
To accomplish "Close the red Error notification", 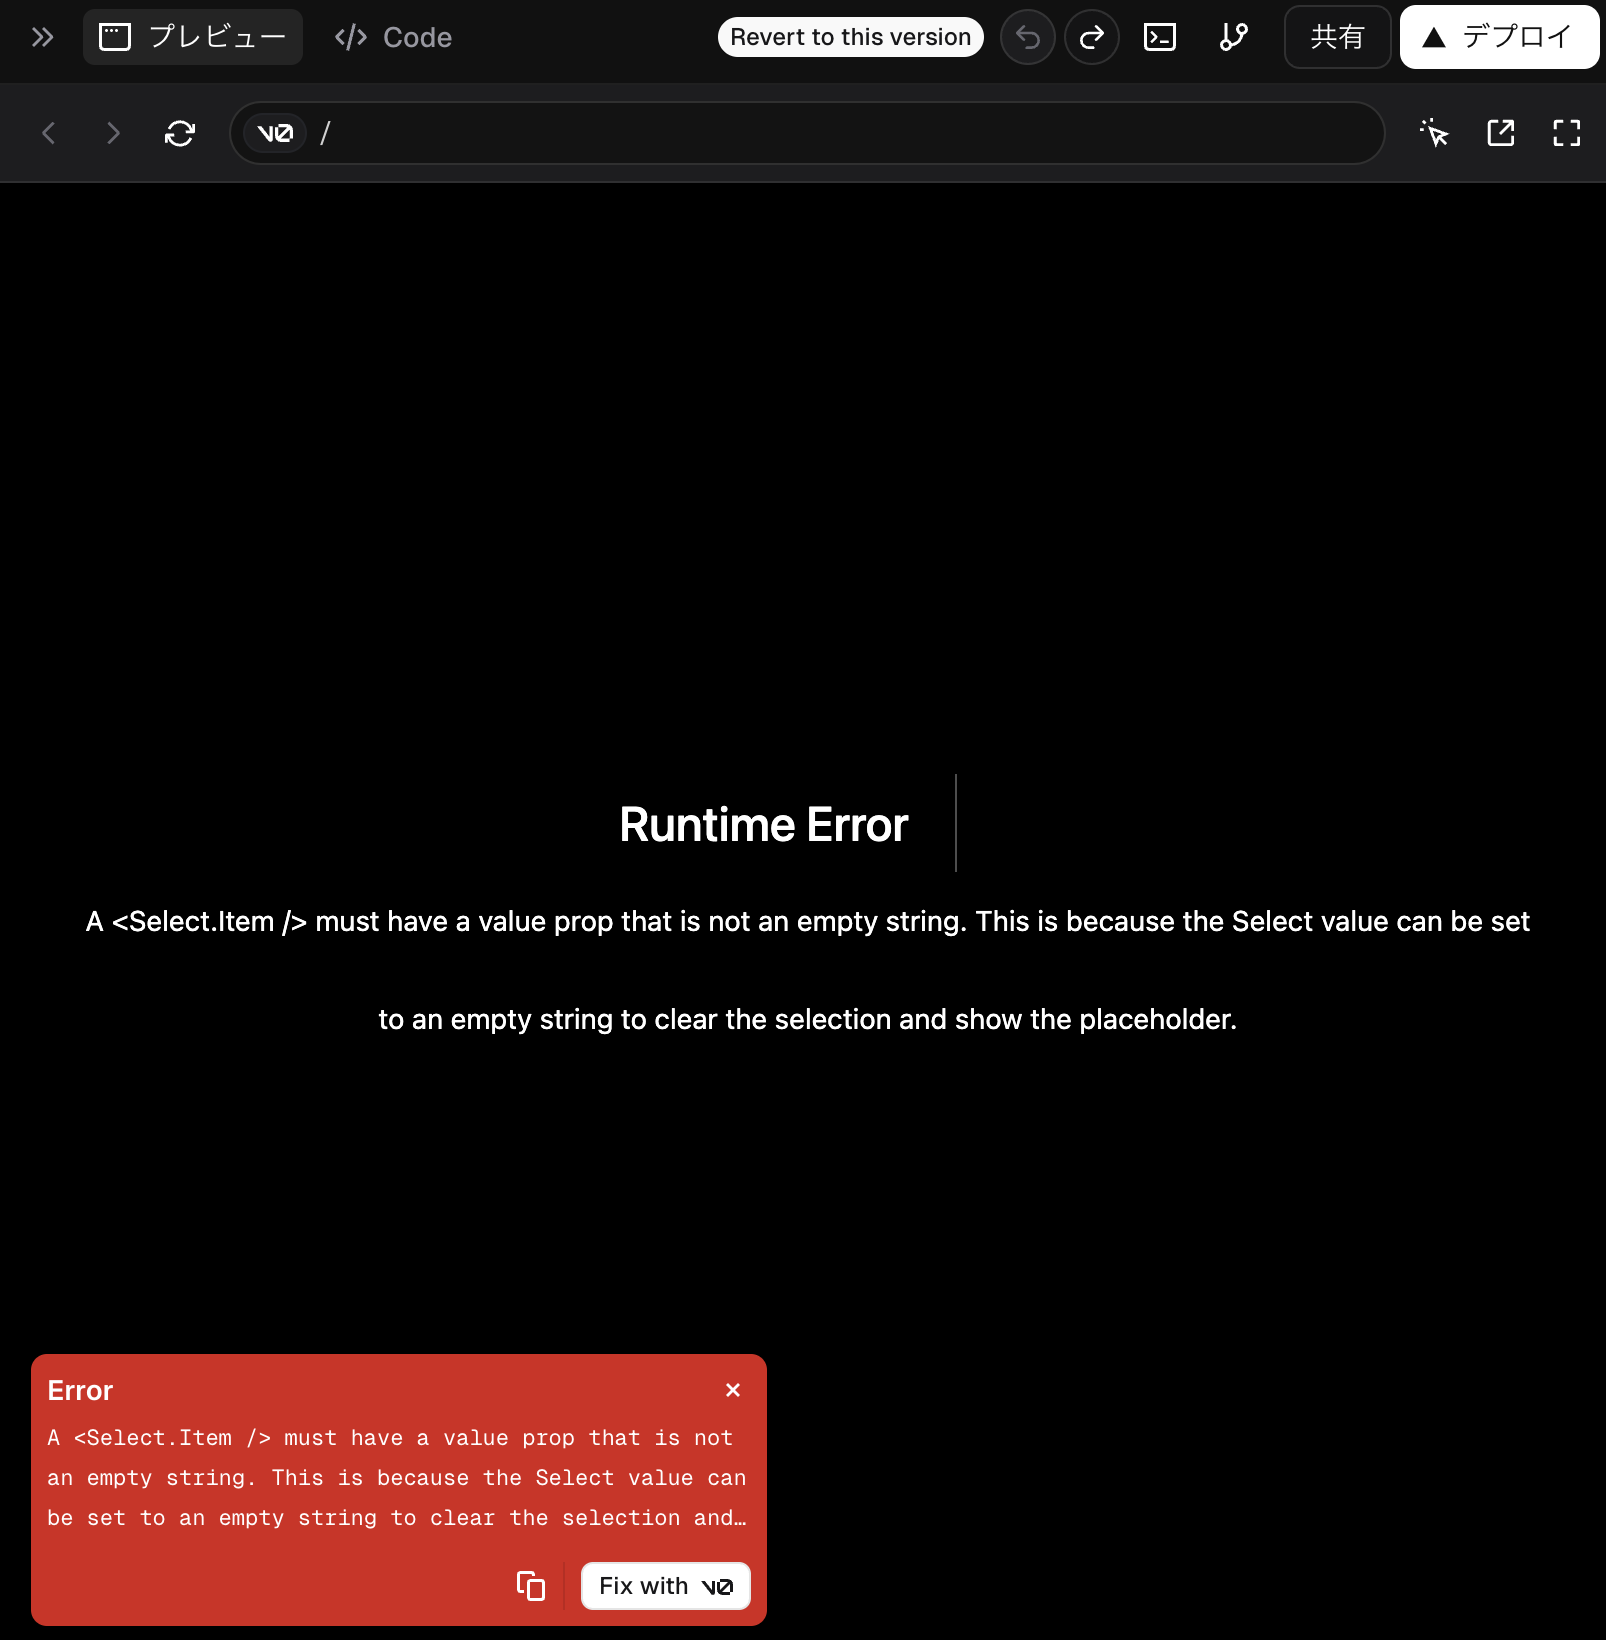I will (733, 1390).
